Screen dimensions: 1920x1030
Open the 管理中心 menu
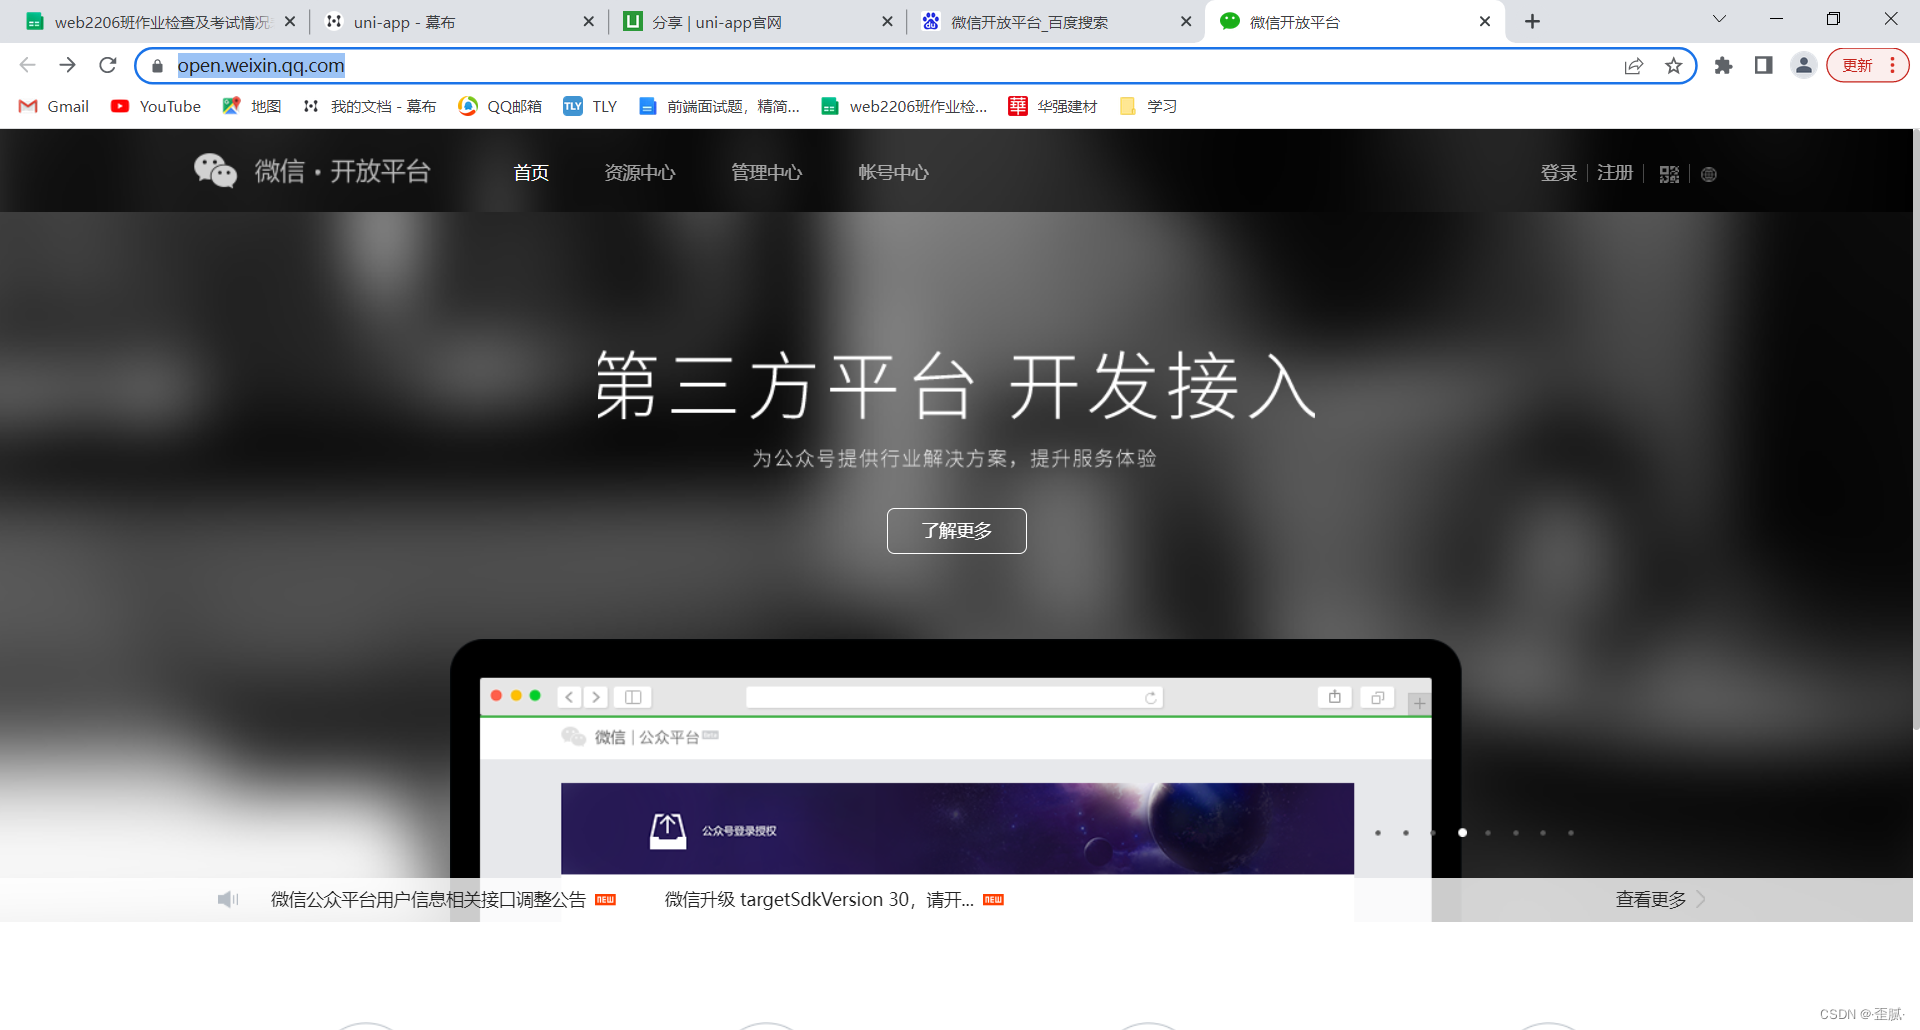pyautogui.click(x=766, y=172)
